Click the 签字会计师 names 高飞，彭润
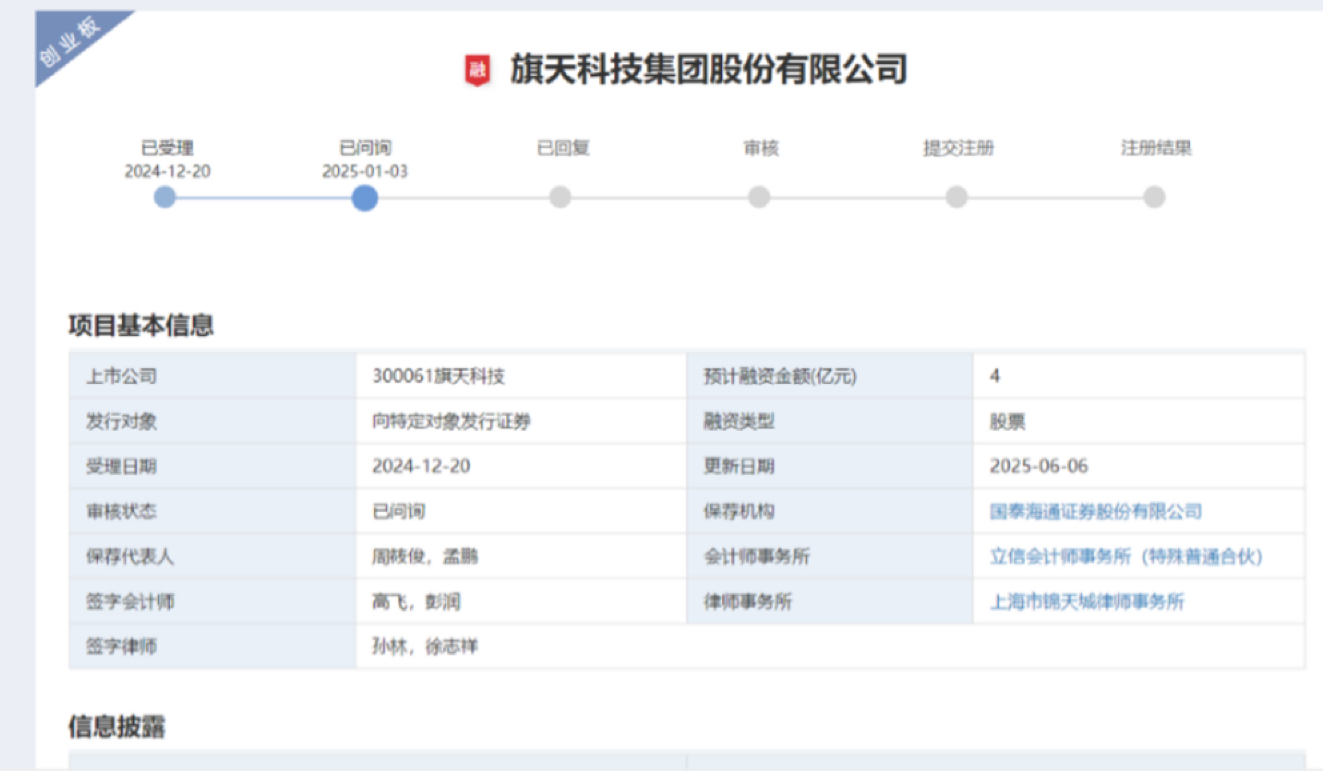Image resolution: width=1323 pixels, height=771 pixels. click(416, 602)
